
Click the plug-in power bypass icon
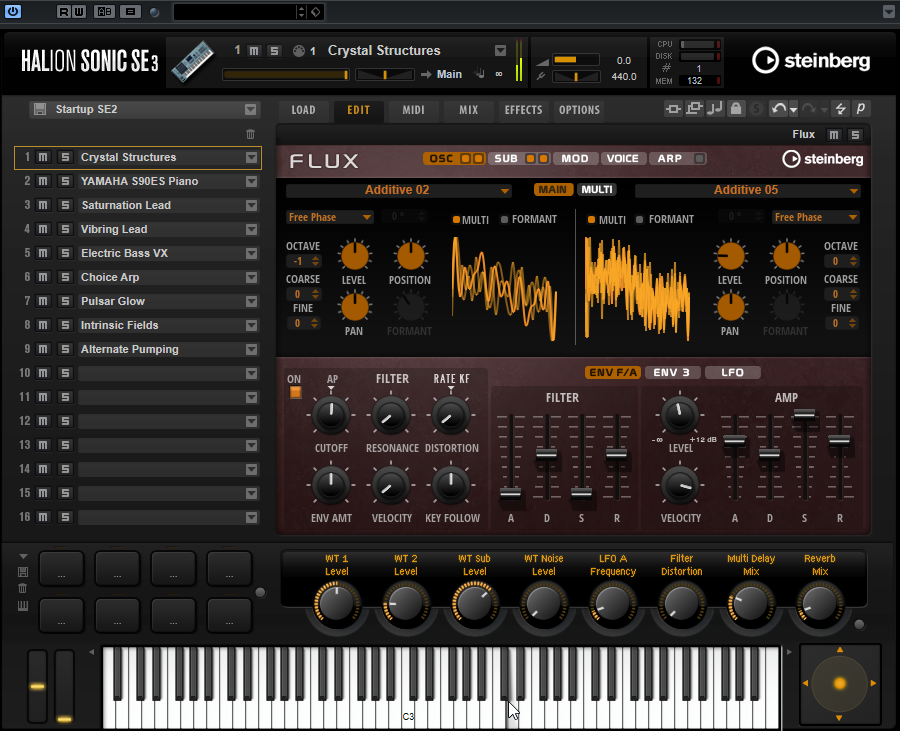point(13,11)
